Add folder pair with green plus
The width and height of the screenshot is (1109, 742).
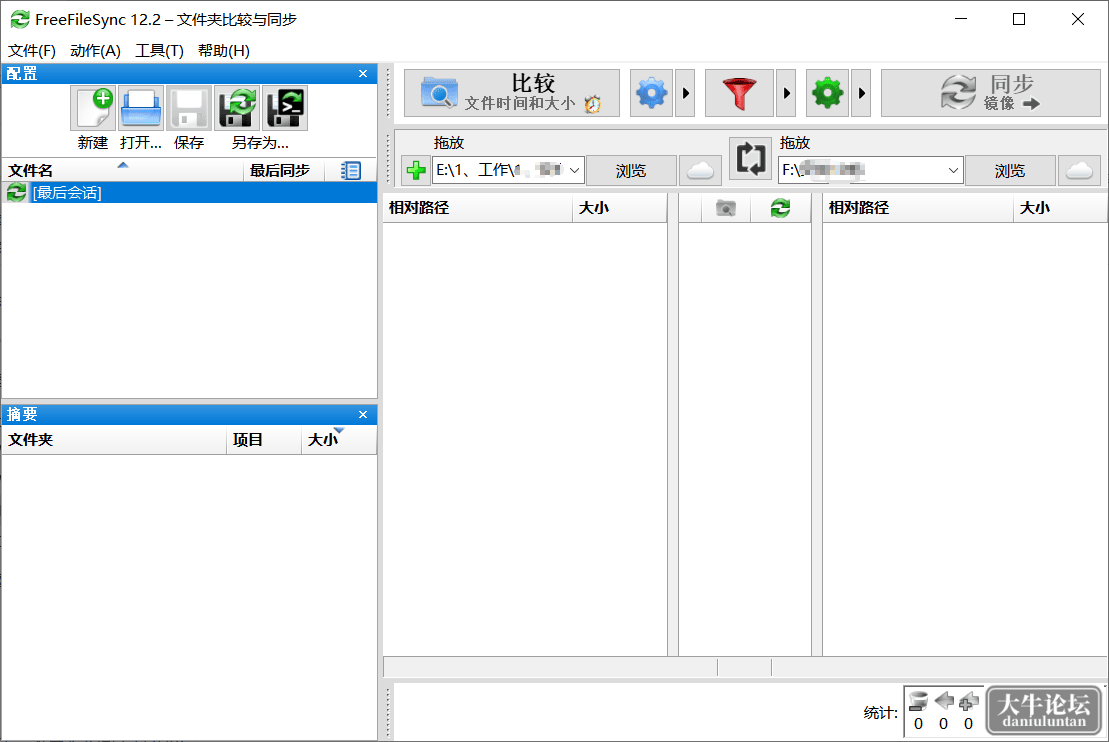pyautogui.click(x=416, y=170)
